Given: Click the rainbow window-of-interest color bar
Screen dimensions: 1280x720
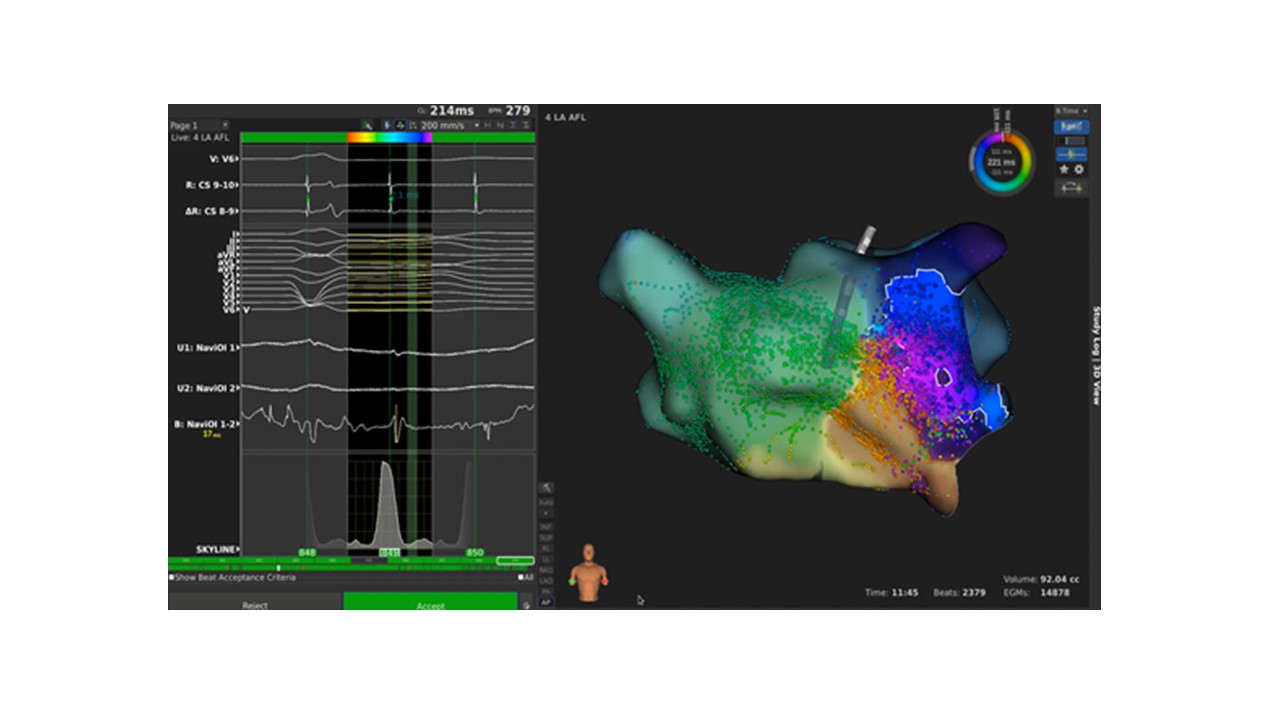Looking at the screenshot, I should [390, 137].
